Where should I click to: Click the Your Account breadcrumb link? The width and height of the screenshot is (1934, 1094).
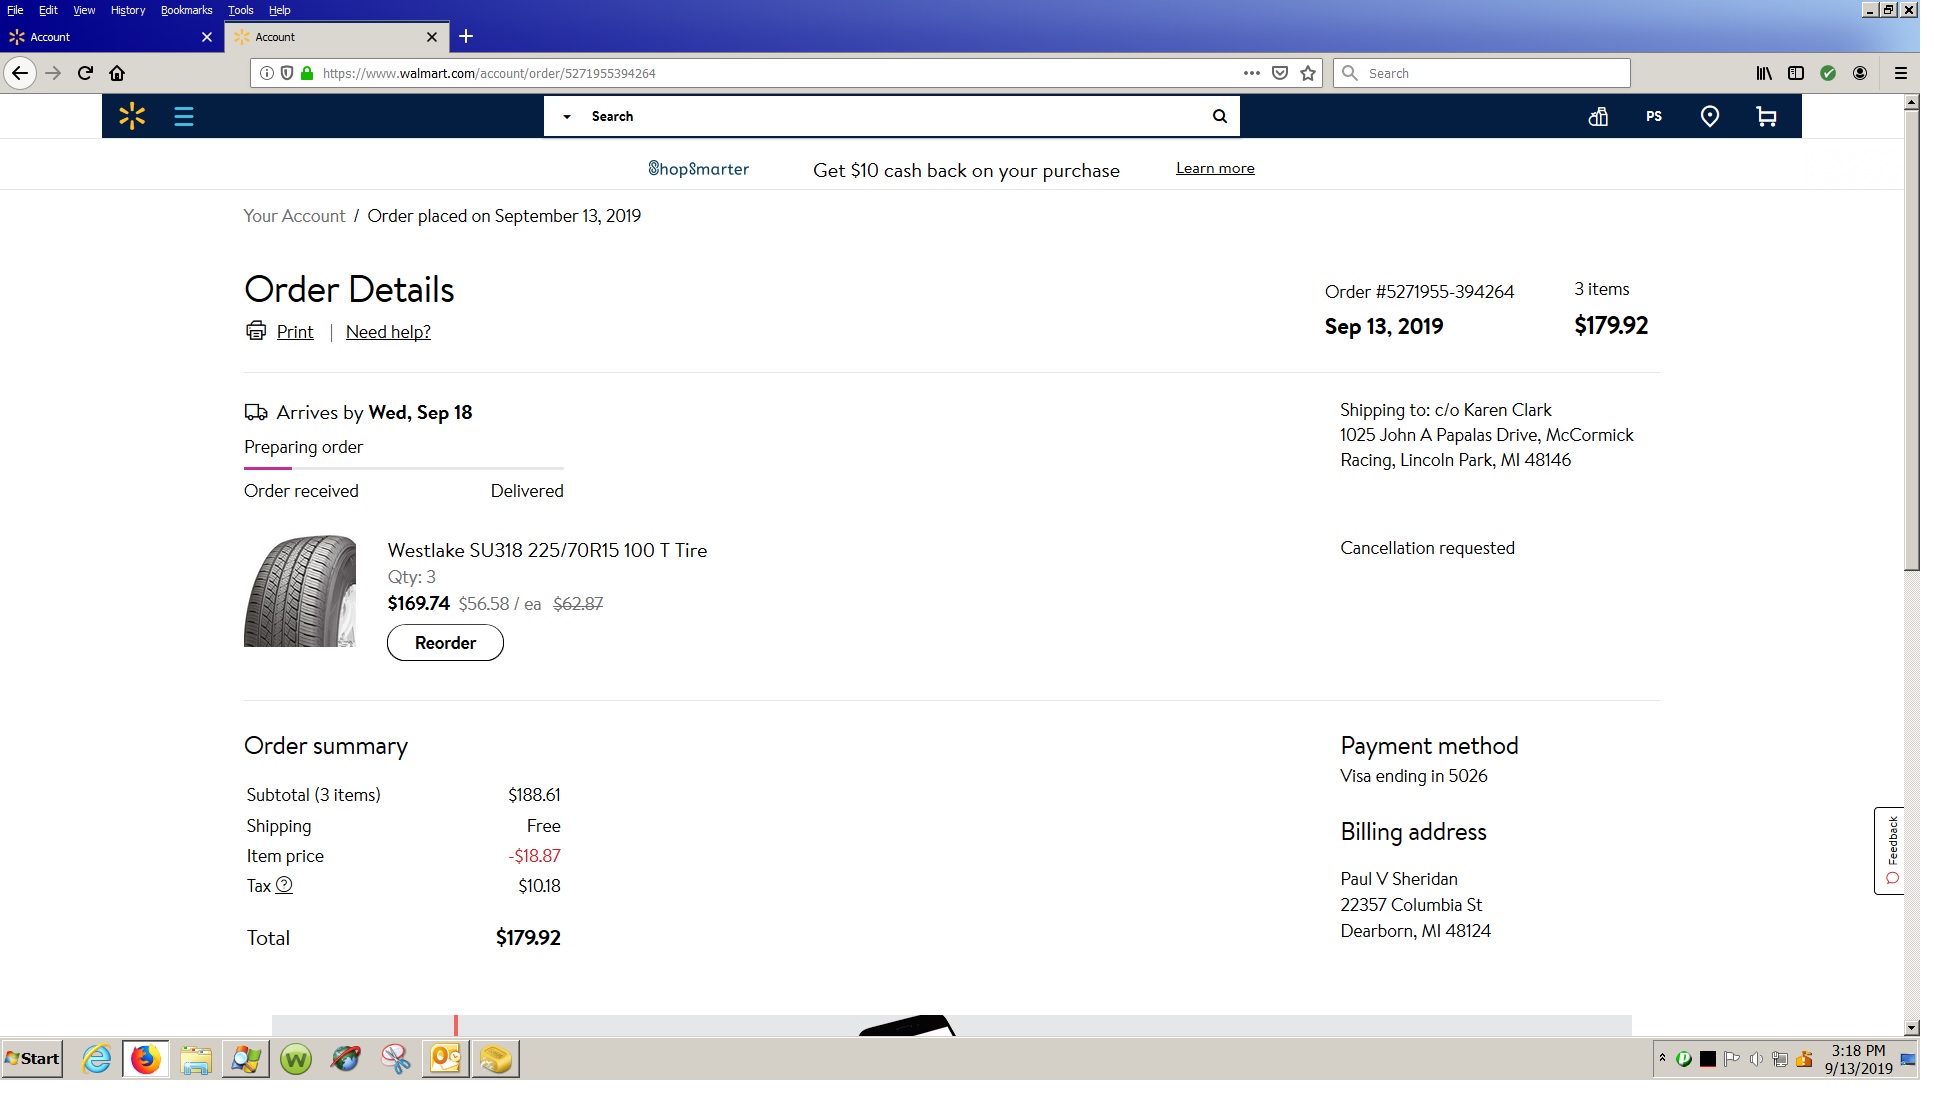[x=294, y=216]
